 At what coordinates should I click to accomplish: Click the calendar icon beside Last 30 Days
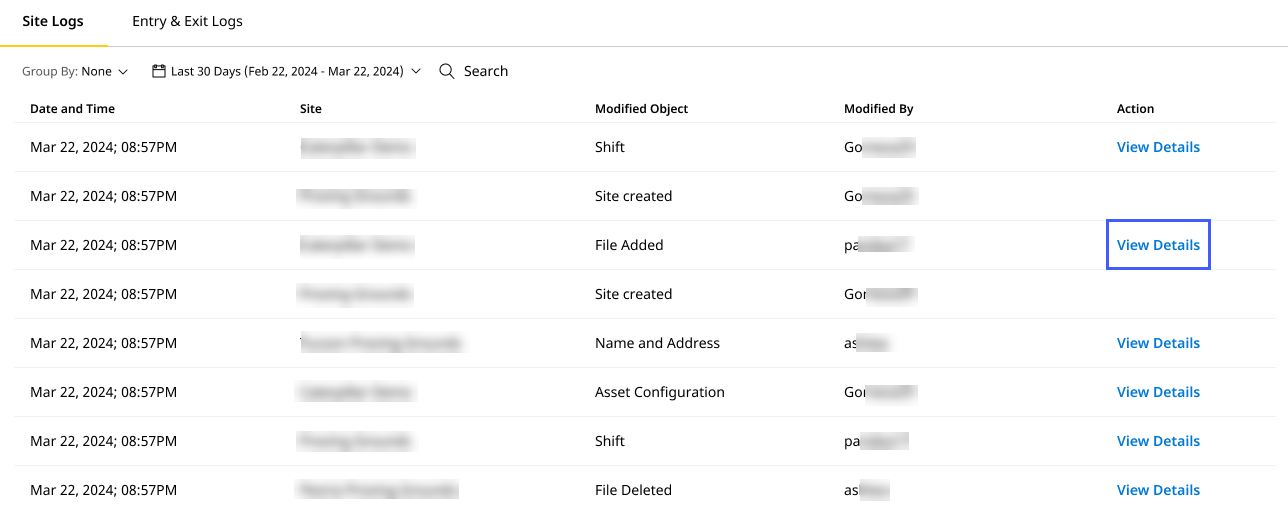click(158, 71)
